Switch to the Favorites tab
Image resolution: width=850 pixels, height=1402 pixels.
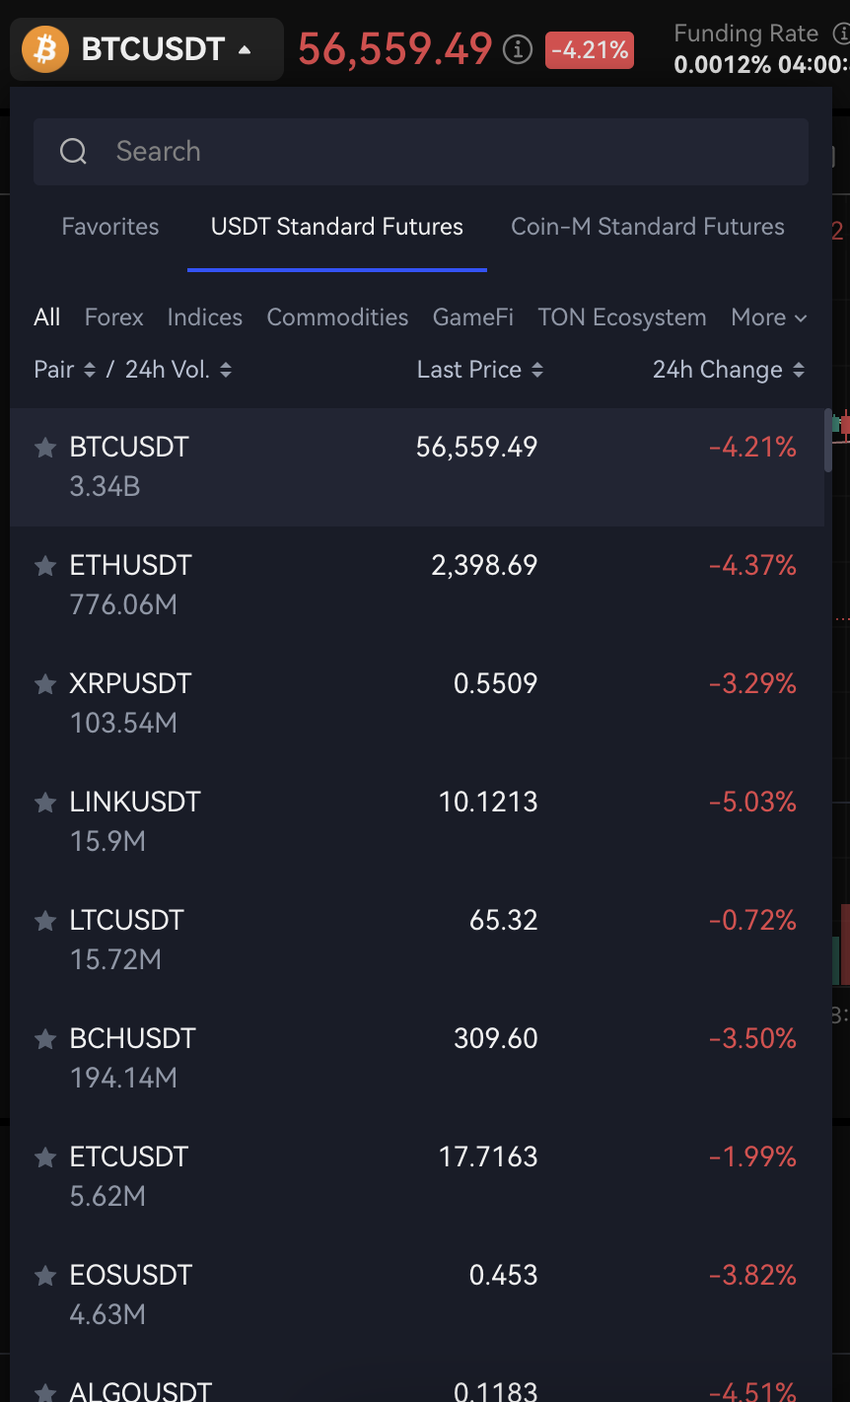(110, 227)
